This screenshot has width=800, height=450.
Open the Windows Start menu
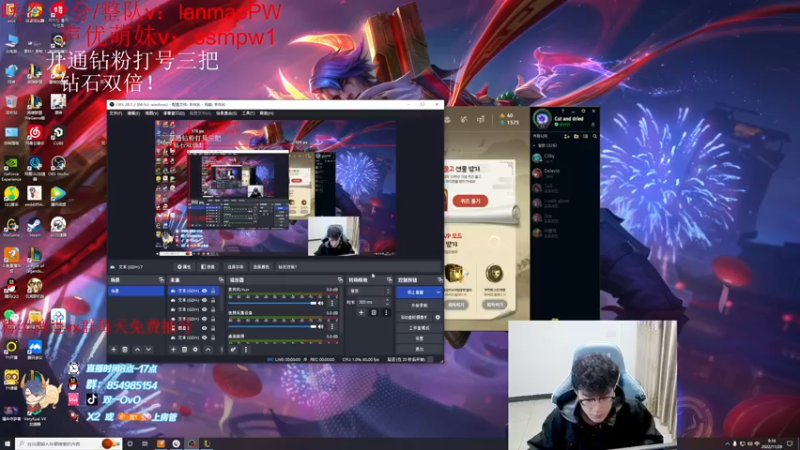pyautogui.click(x=7, y=444)
